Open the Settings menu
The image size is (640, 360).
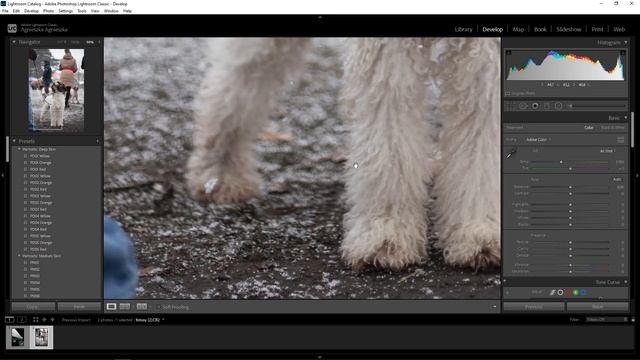pos(65,11)
